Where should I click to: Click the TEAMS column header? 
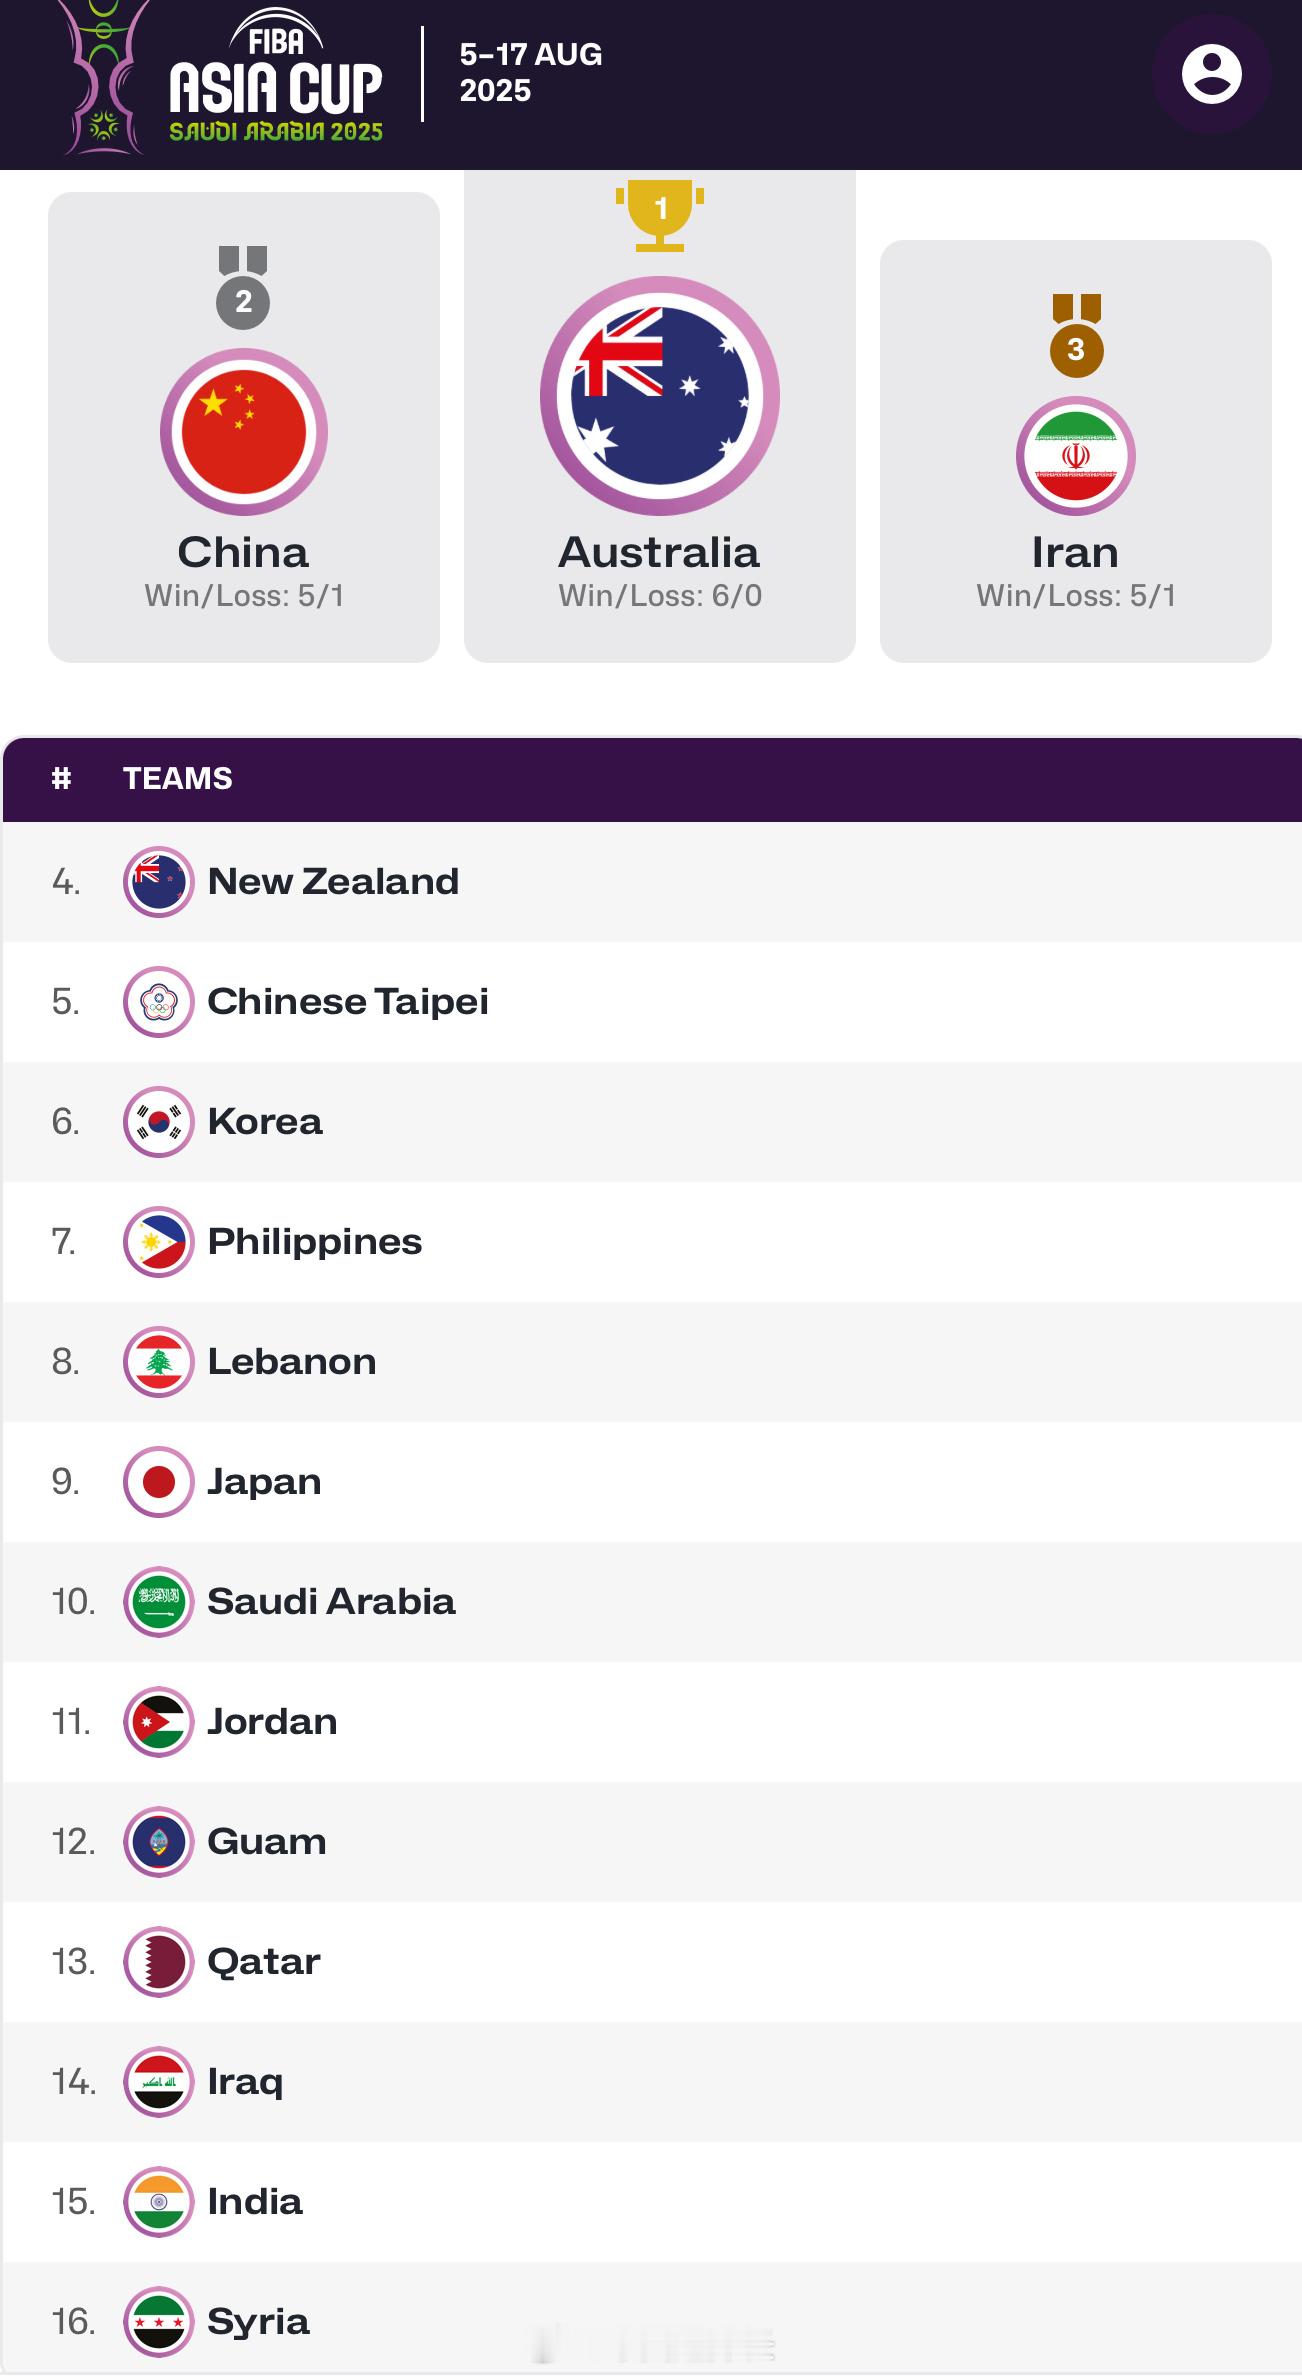(x=178, y=778)
